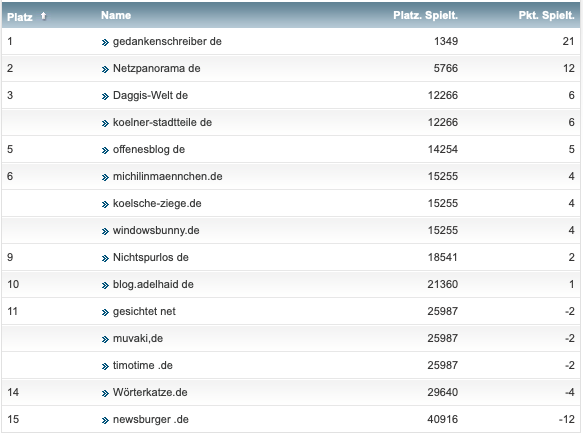
Task: Open the michilinmaennchen.de link
Action: coord(168,176)
